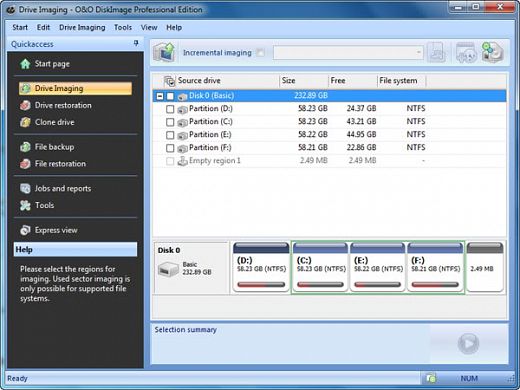Open the Clone drive icon
The height and width of the screenshot is (390, 520).
pos(25,122)
